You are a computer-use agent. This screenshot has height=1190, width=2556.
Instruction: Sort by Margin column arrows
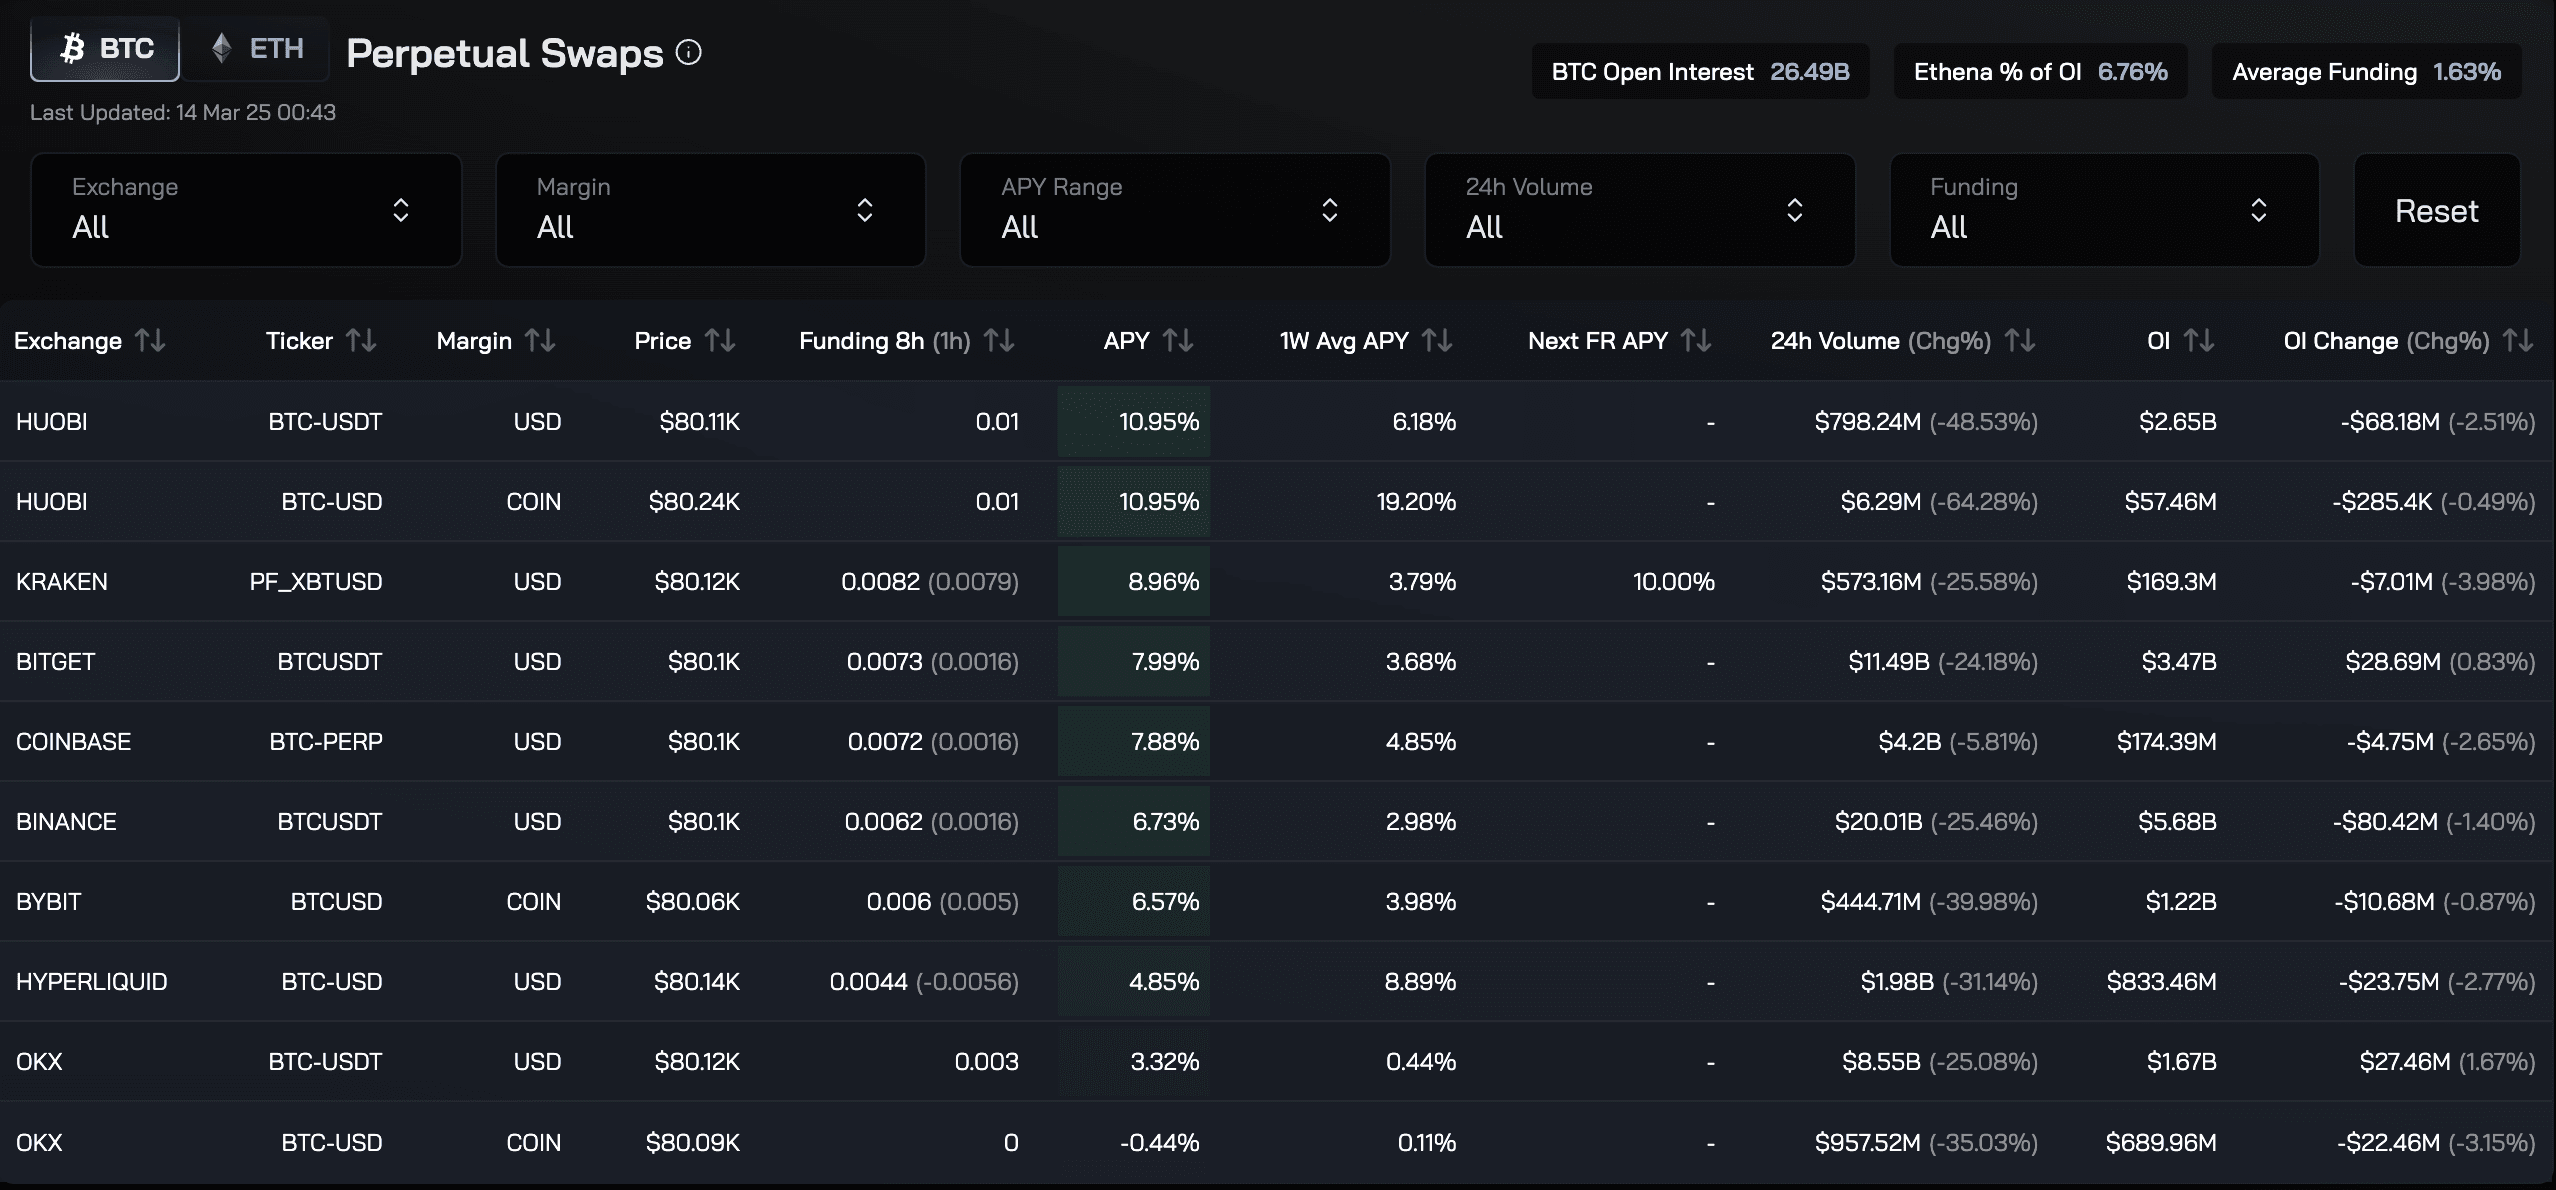540,341
